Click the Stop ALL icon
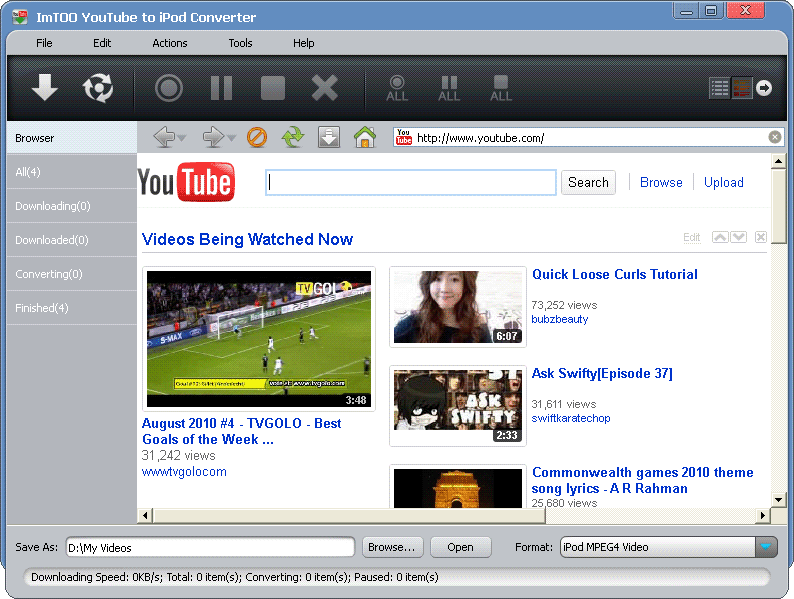The height and width of the screenshot is (599, 794). (501, 89)
